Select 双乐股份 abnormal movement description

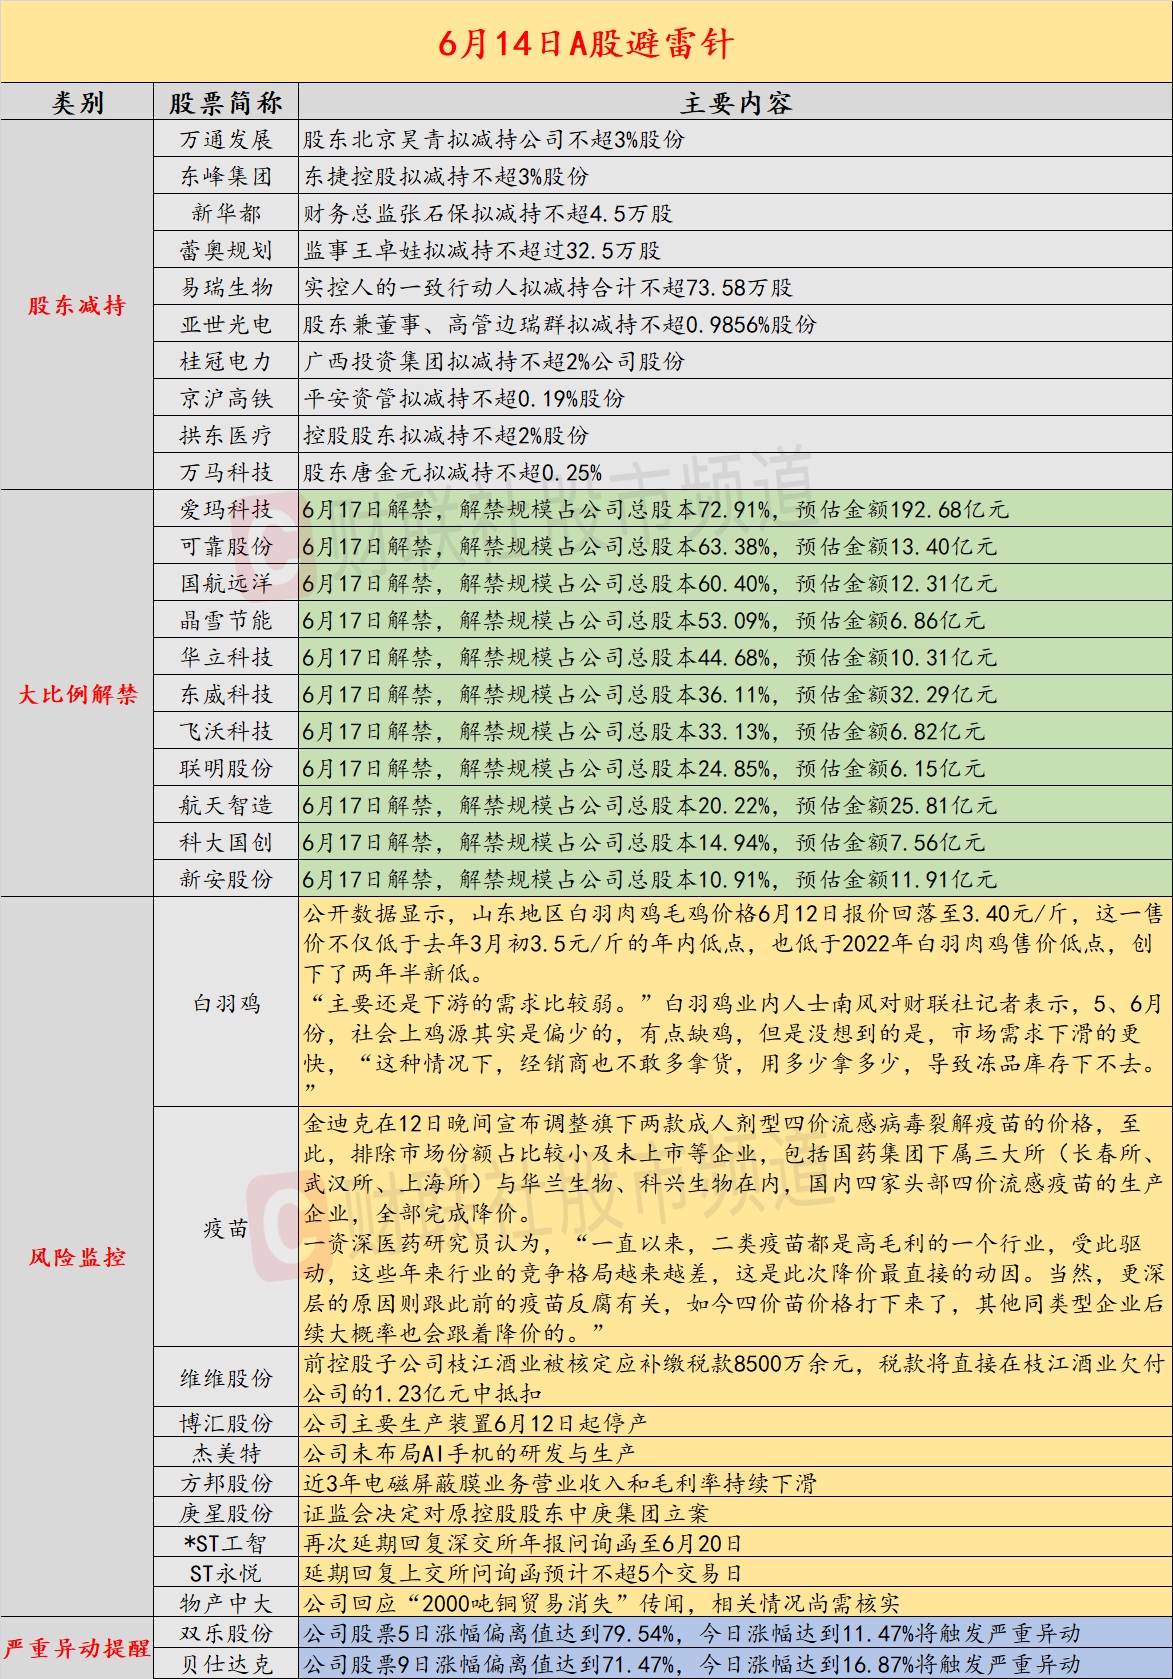(692, 1633)
